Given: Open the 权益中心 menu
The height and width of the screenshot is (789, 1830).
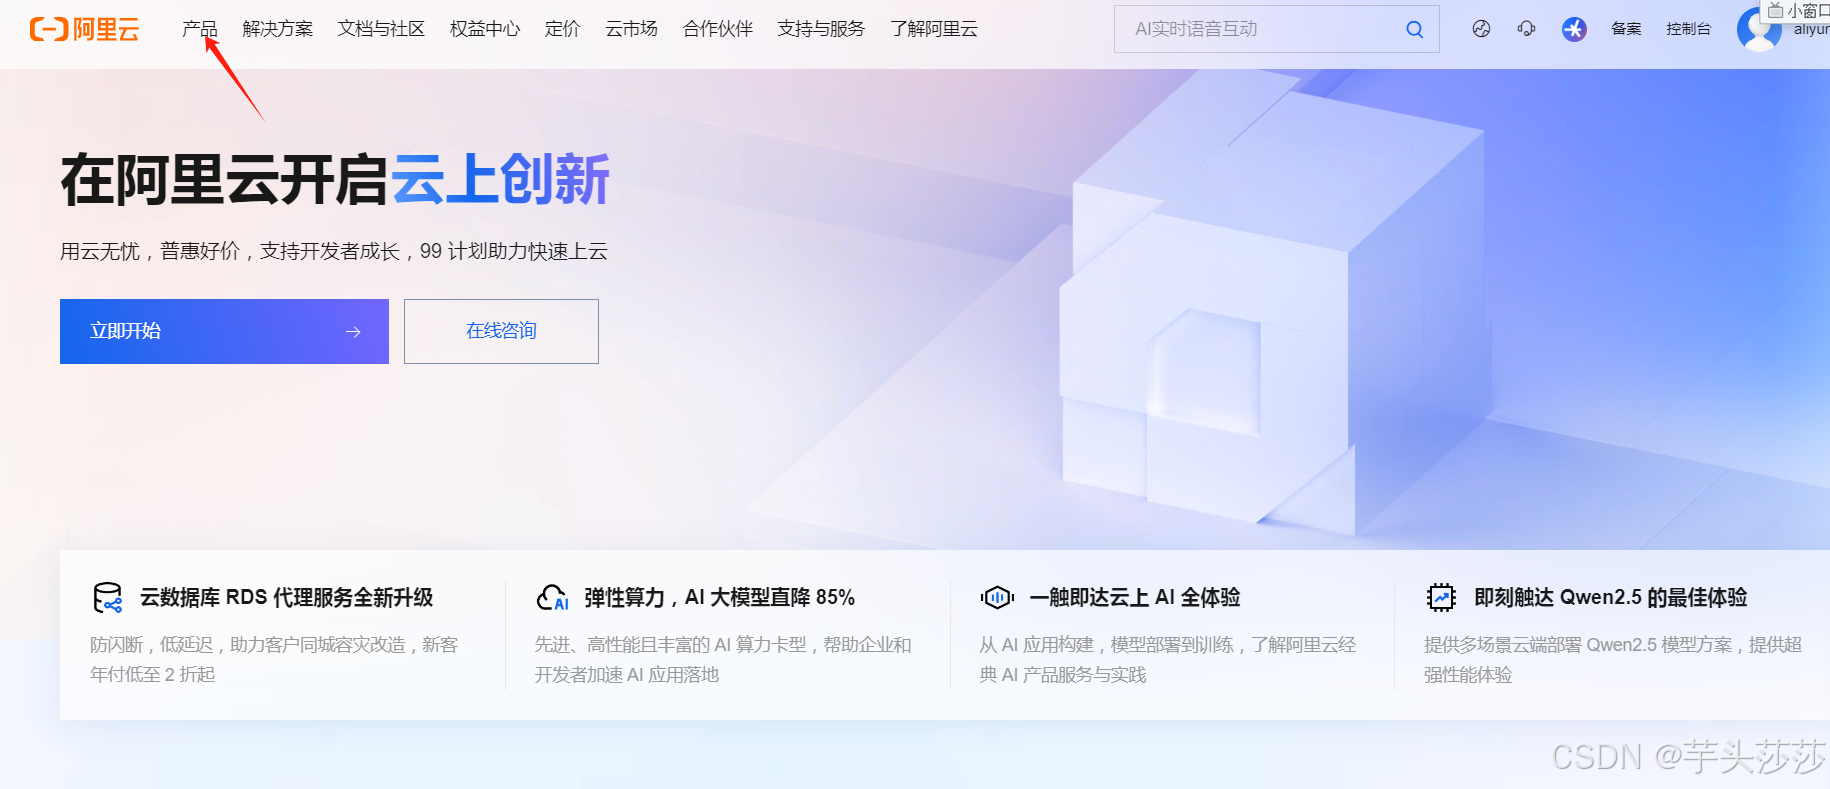Looking at the screenshot, I should click(485, 29).
